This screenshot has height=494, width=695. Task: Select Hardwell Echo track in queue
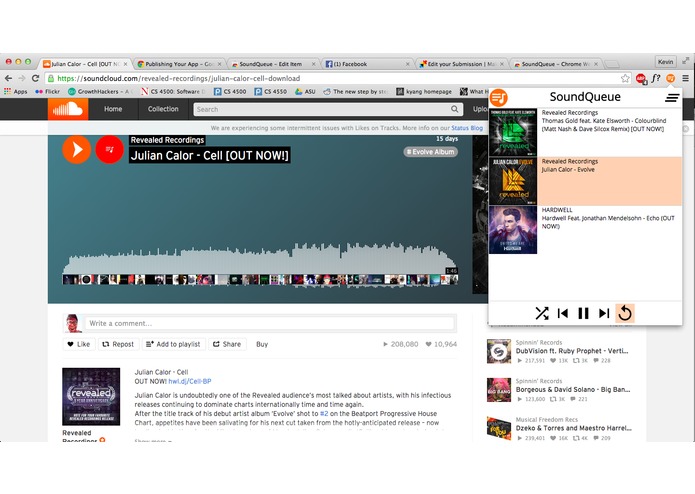click(585, 229)
